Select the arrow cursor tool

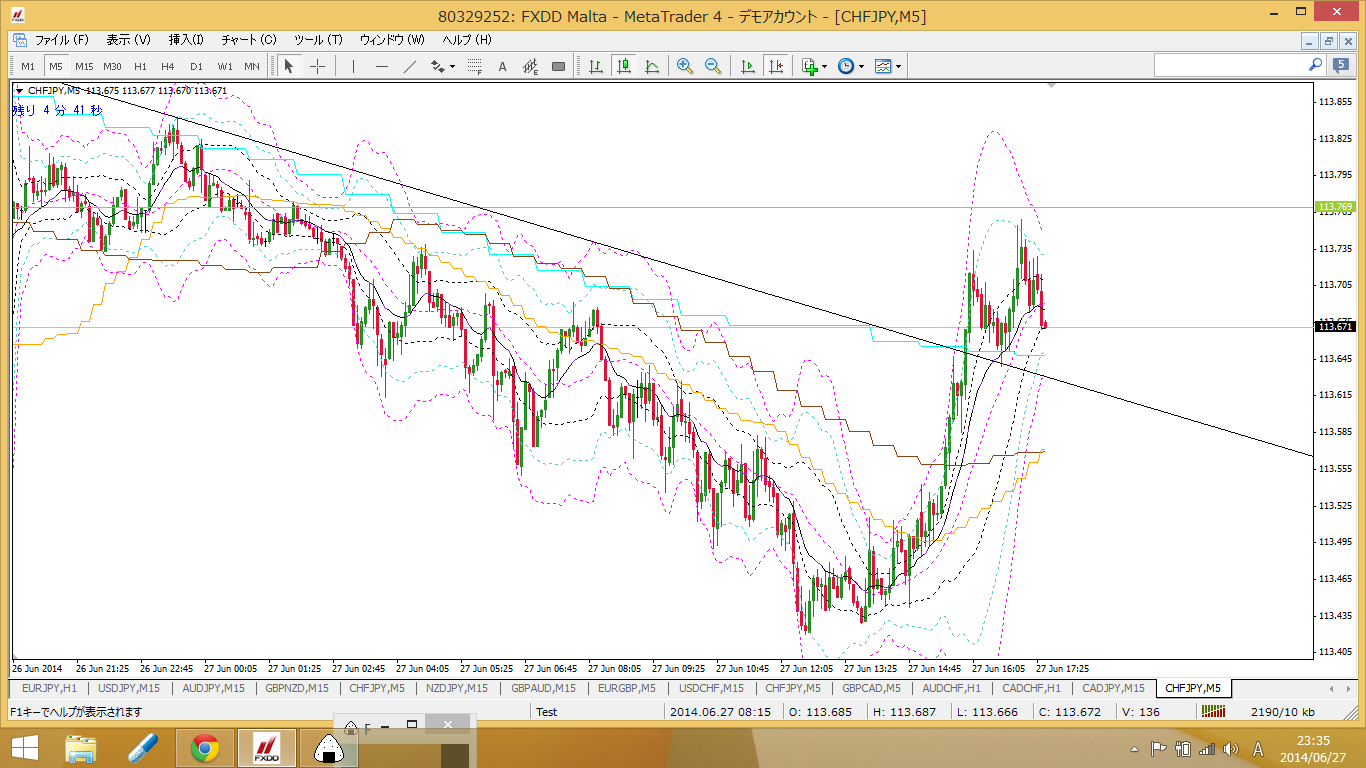coord(289,66)
